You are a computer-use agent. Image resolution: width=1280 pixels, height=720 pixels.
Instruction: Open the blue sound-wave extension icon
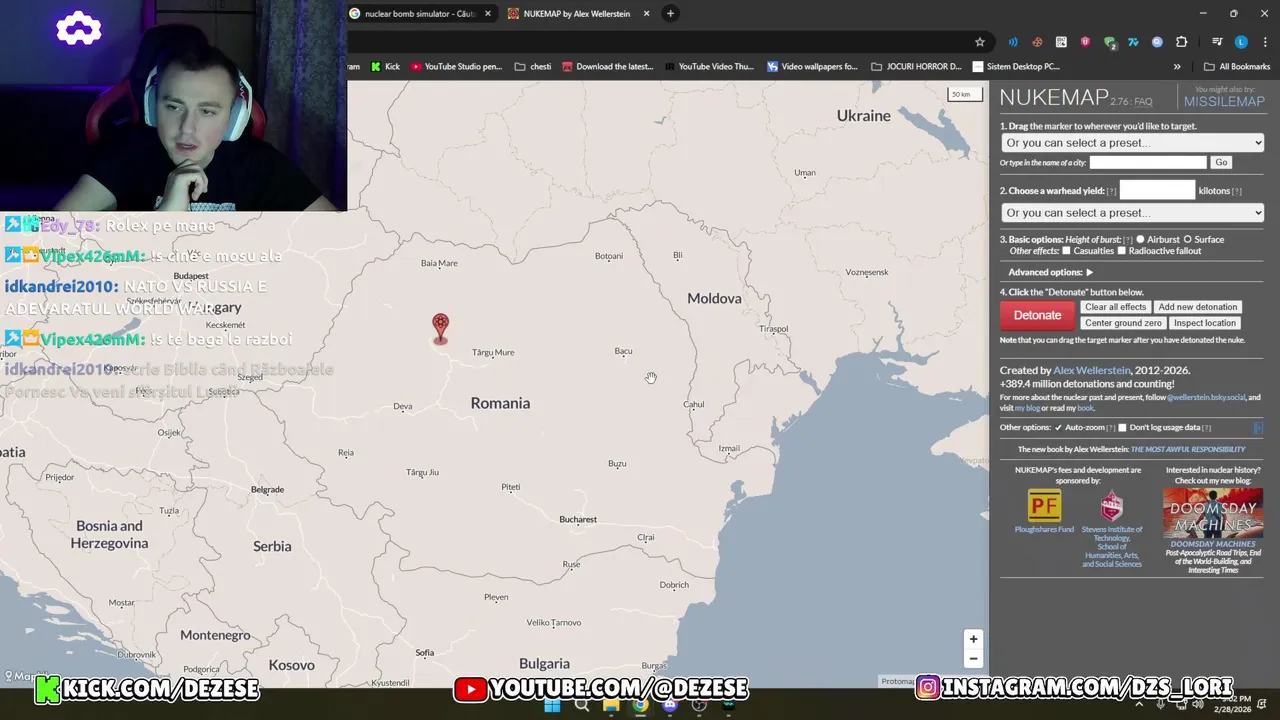1013,42
